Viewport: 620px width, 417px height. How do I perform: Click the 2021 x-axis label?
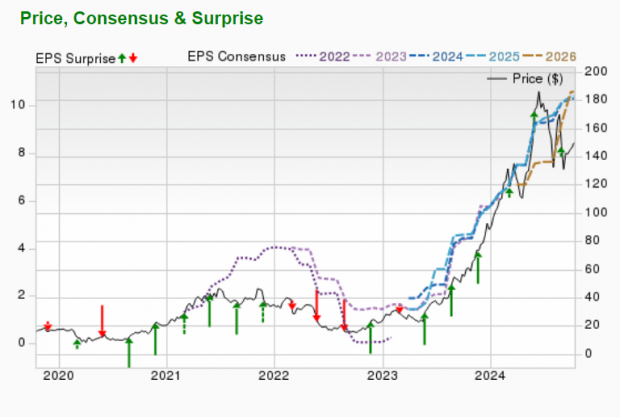[x=166, y=376]
